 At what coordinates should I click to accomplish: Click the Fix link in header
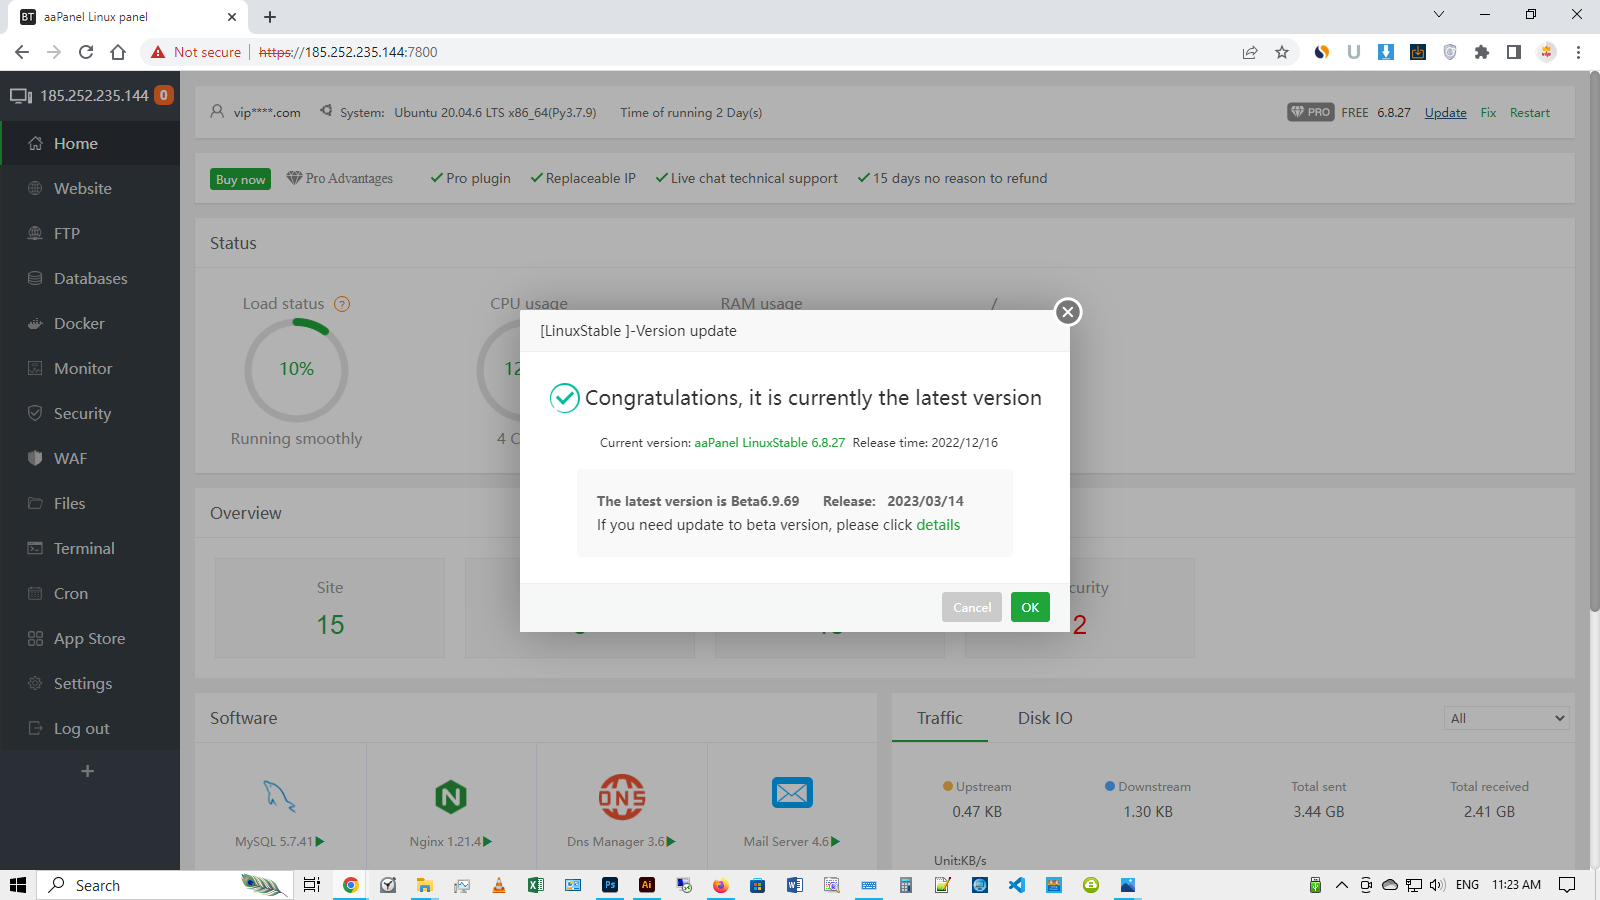tap(1488, 112)
